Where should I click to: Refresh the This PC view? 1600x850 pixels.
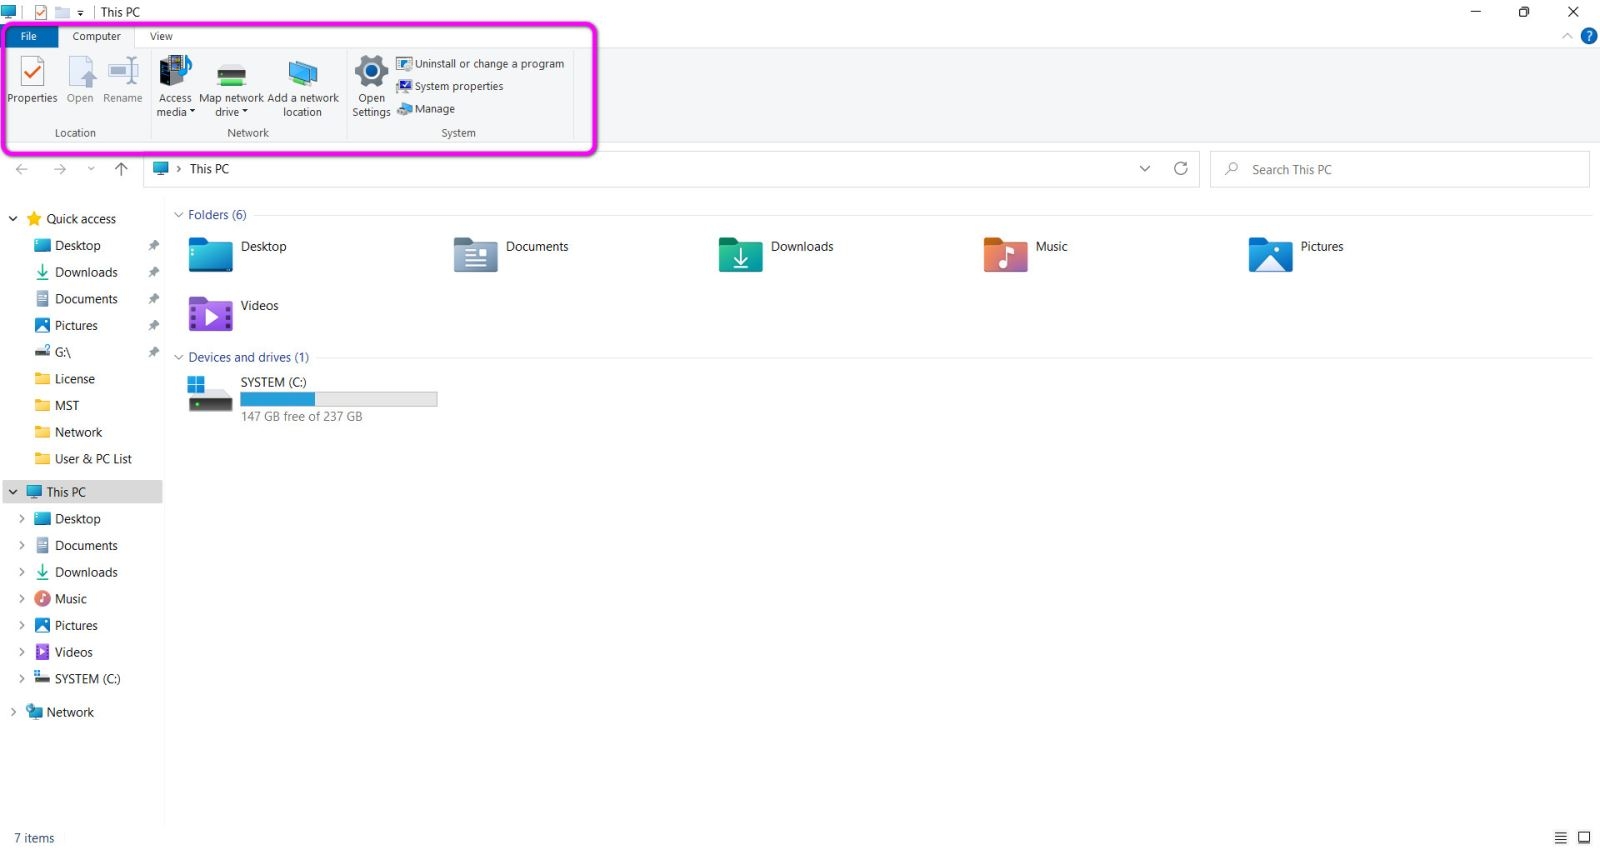[1181, 169]
